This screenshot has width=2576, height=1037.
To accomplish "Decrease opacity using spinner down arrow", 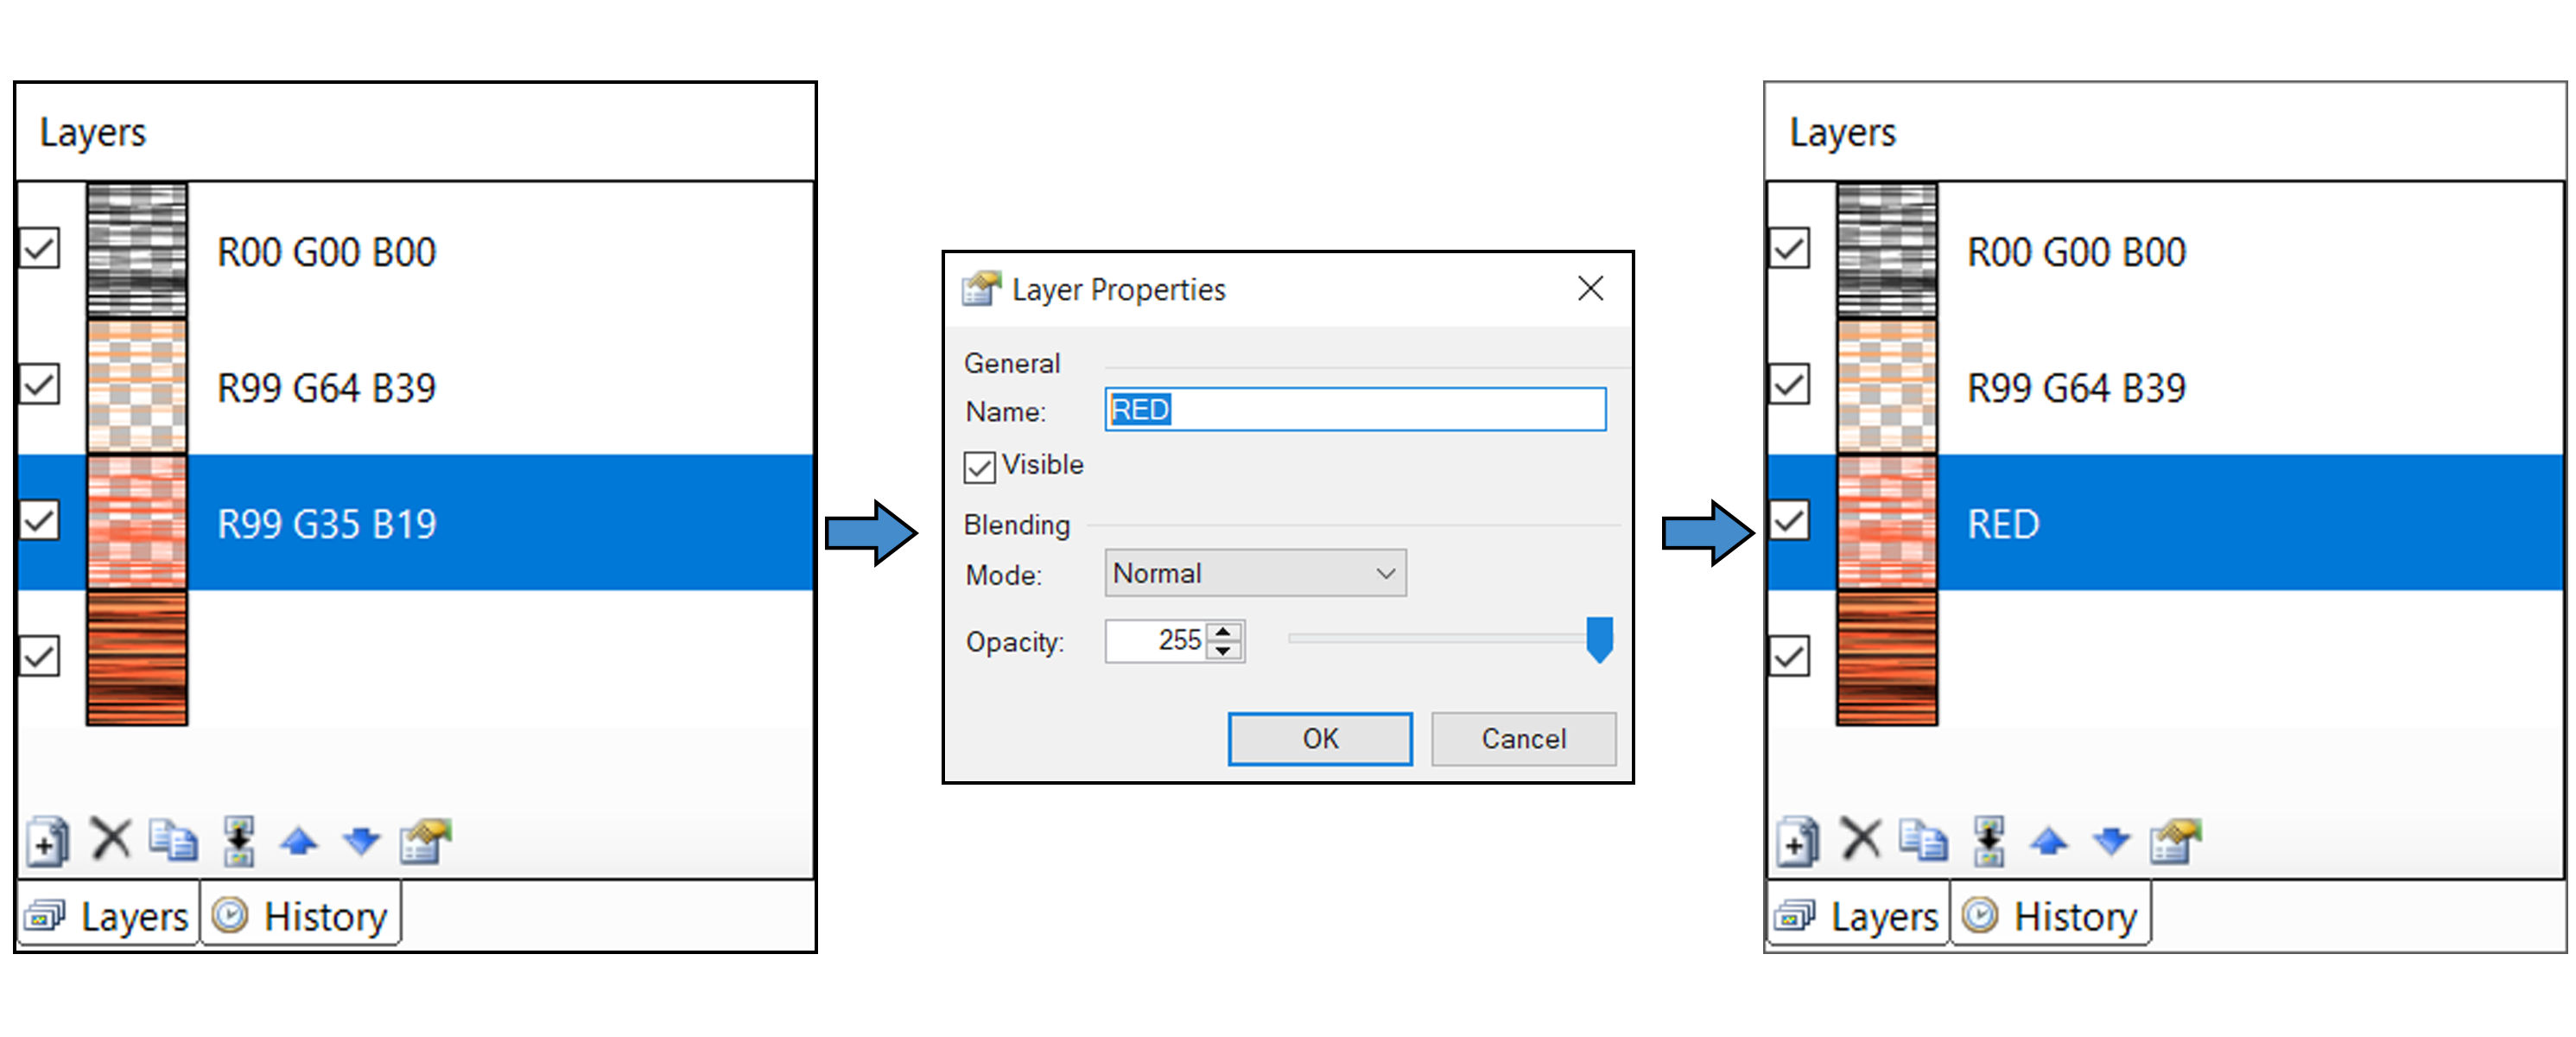I will [x=1224, y=650].
